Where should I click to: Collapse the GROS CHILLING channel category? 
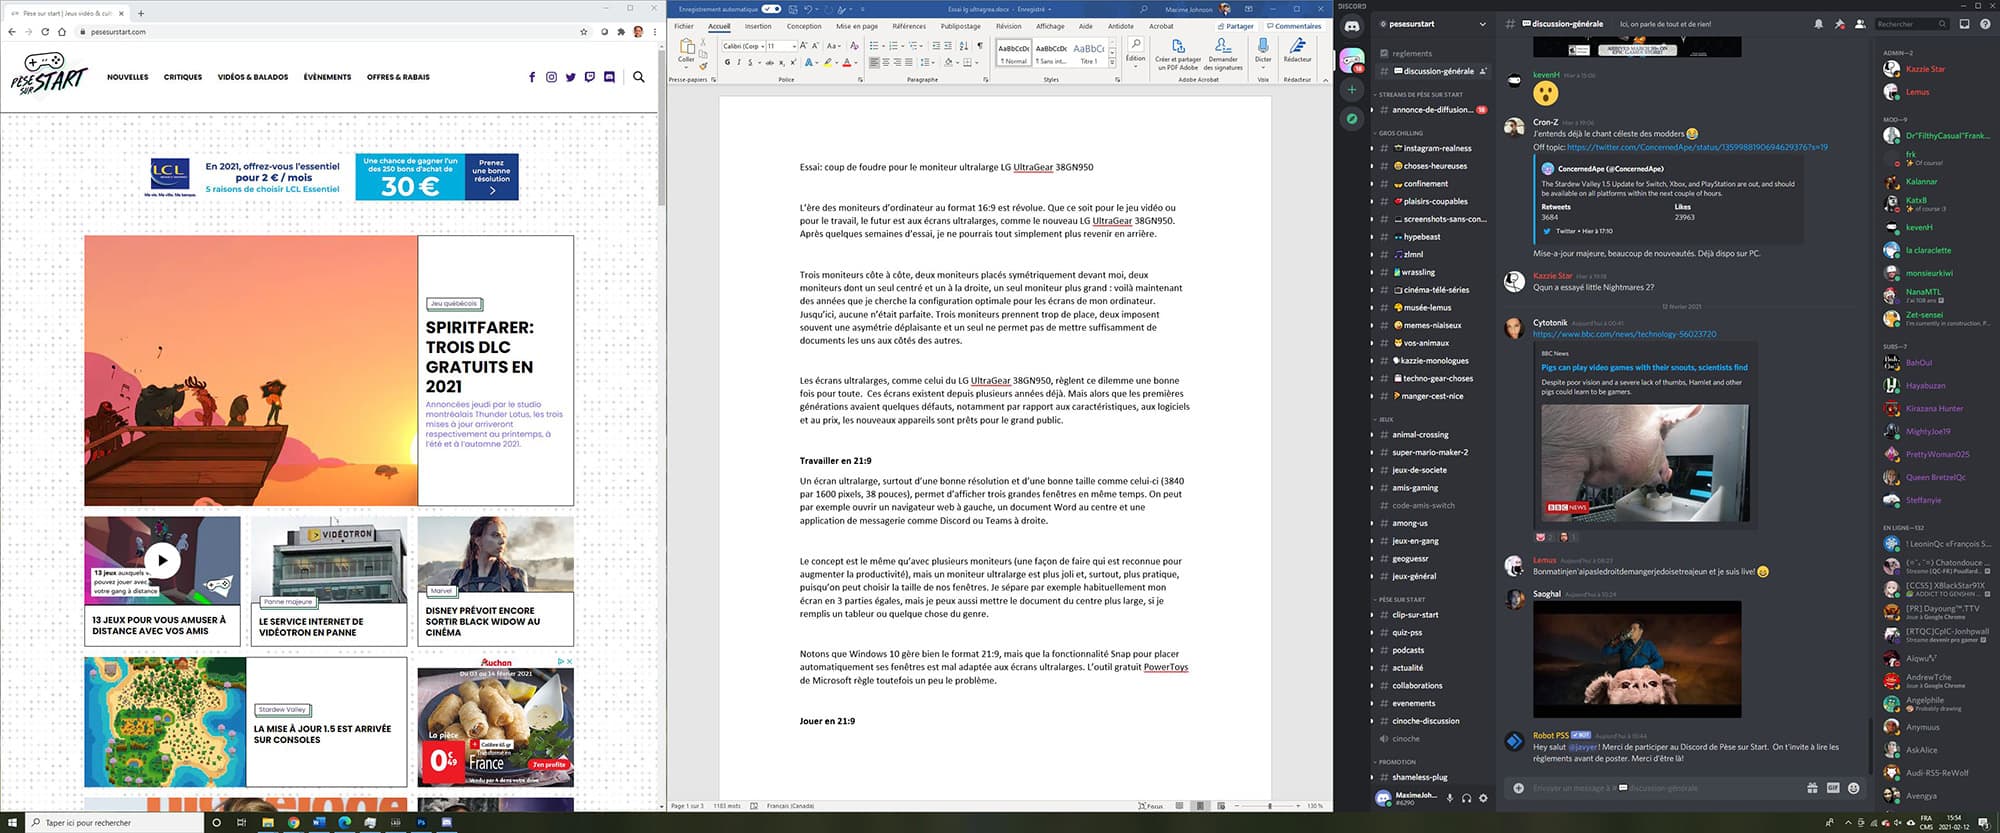tap(1400, 133)
